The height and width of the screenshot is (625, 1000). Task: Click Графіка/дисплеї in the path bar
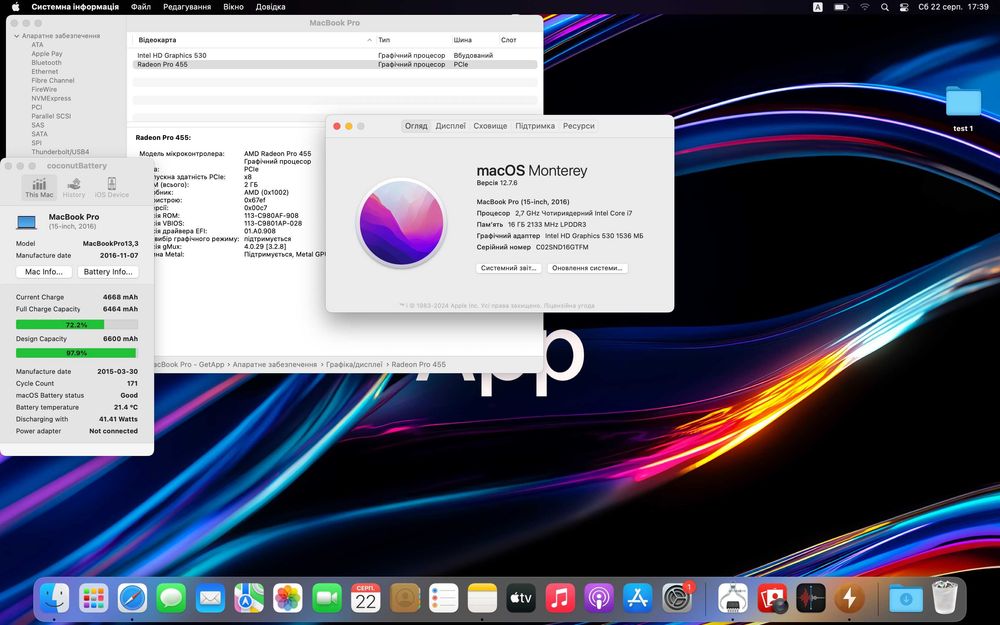click(x=354, y=364)
